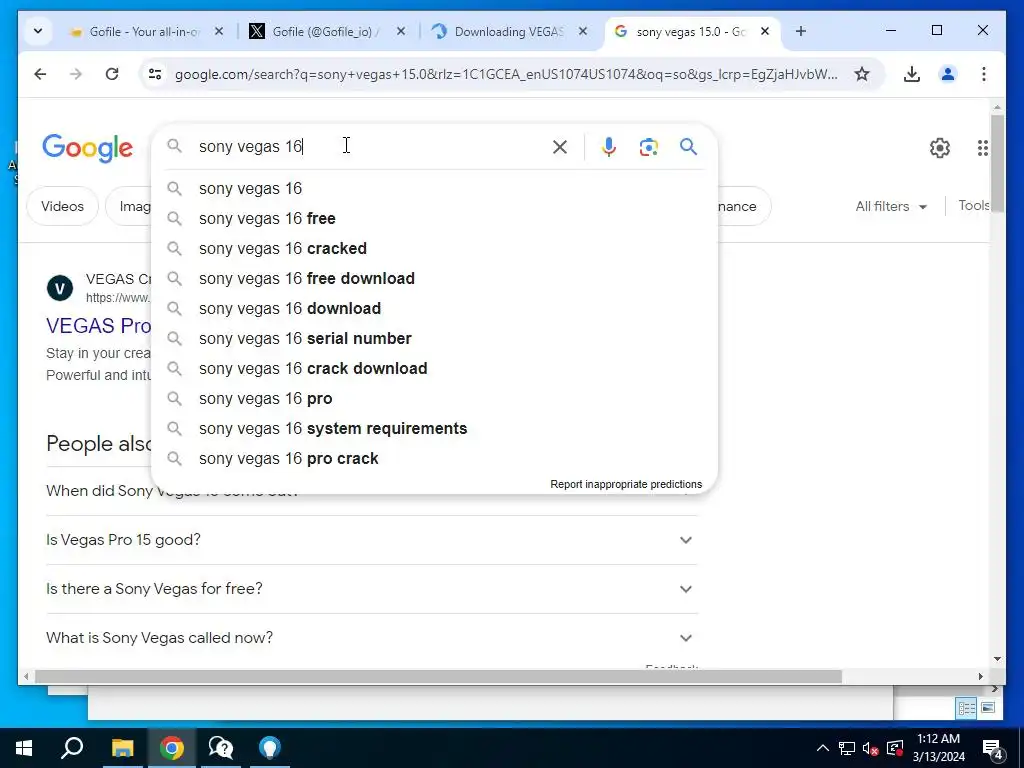
Task: Pick suggestion 'sony vegas 16 download'
Action: pos(434,309)
